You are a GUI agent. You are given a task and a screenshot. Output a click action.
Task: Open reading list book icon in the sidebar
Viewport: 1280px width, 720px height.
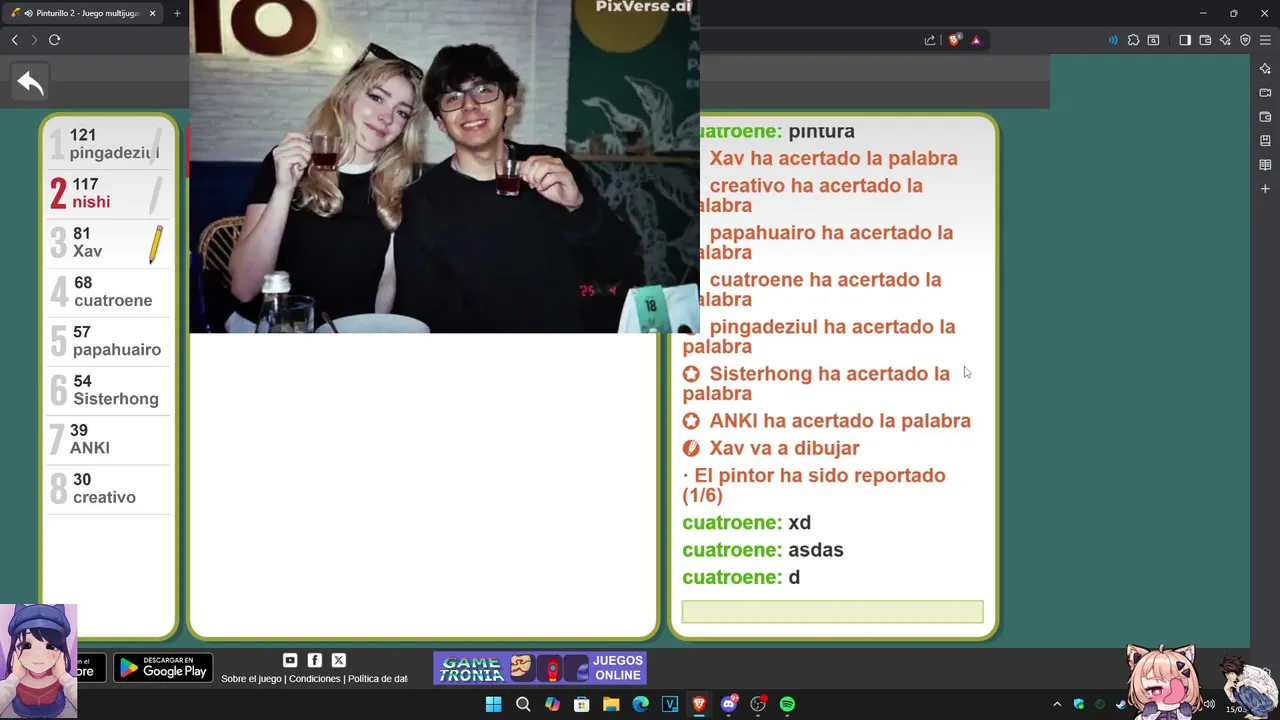click(1265, 165)
